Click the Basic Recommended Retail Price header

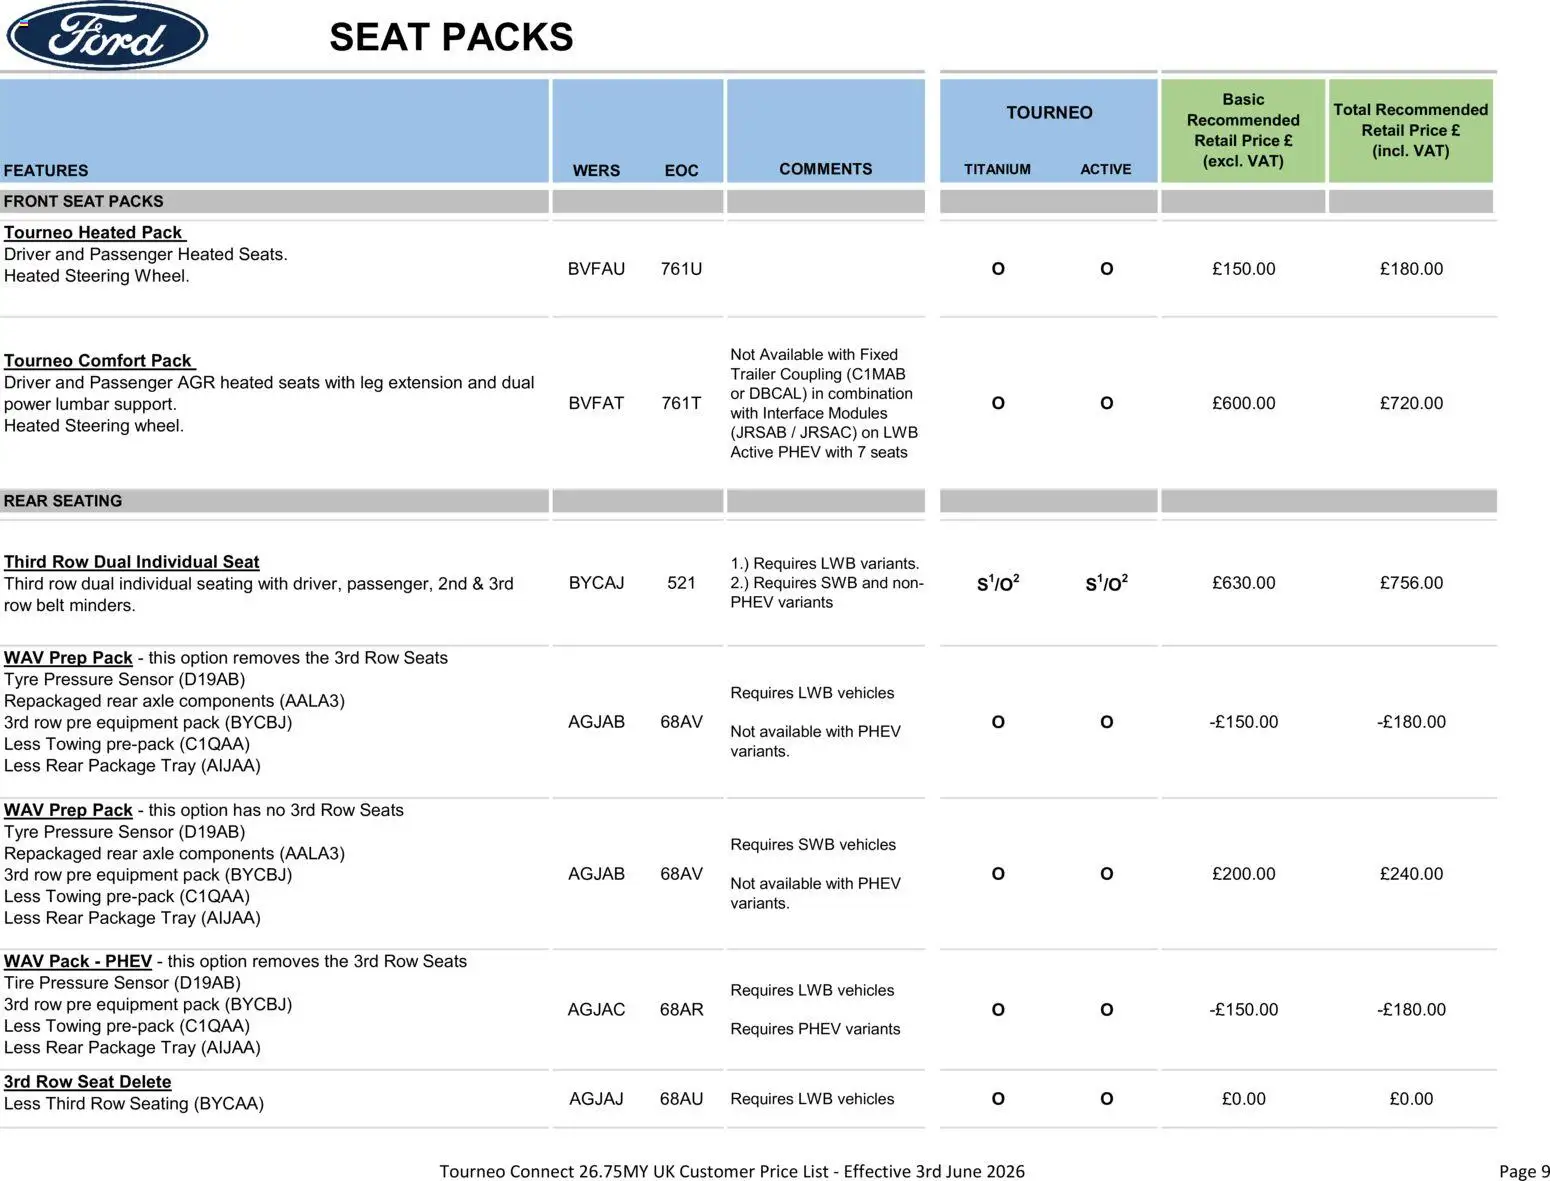[1243, 130]
